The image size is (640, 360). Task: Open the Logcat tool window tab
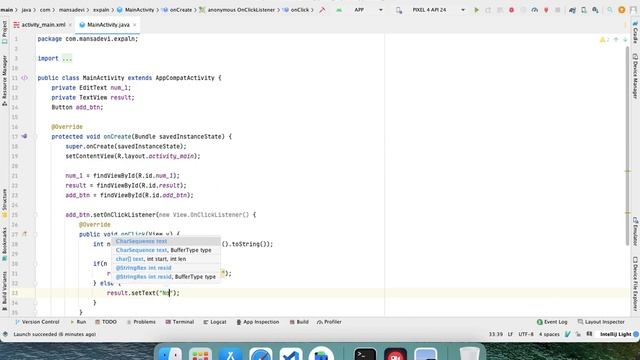[x=215, y=322]
